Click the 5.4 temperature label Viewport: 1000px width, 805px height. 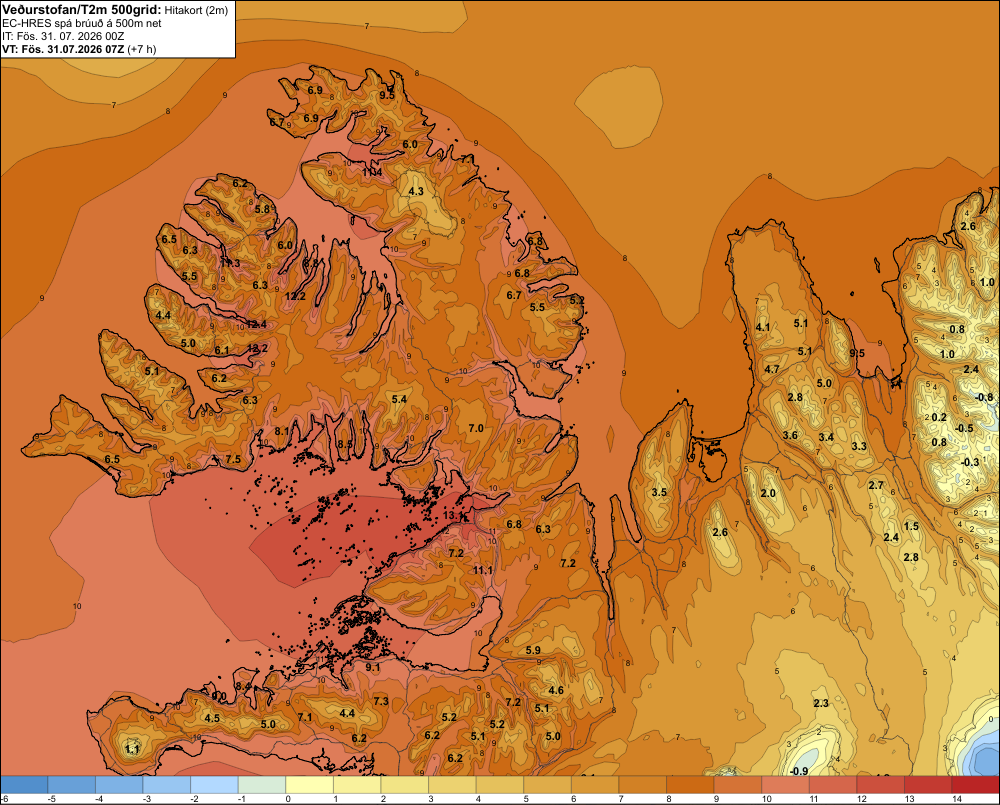pos(399,399)
